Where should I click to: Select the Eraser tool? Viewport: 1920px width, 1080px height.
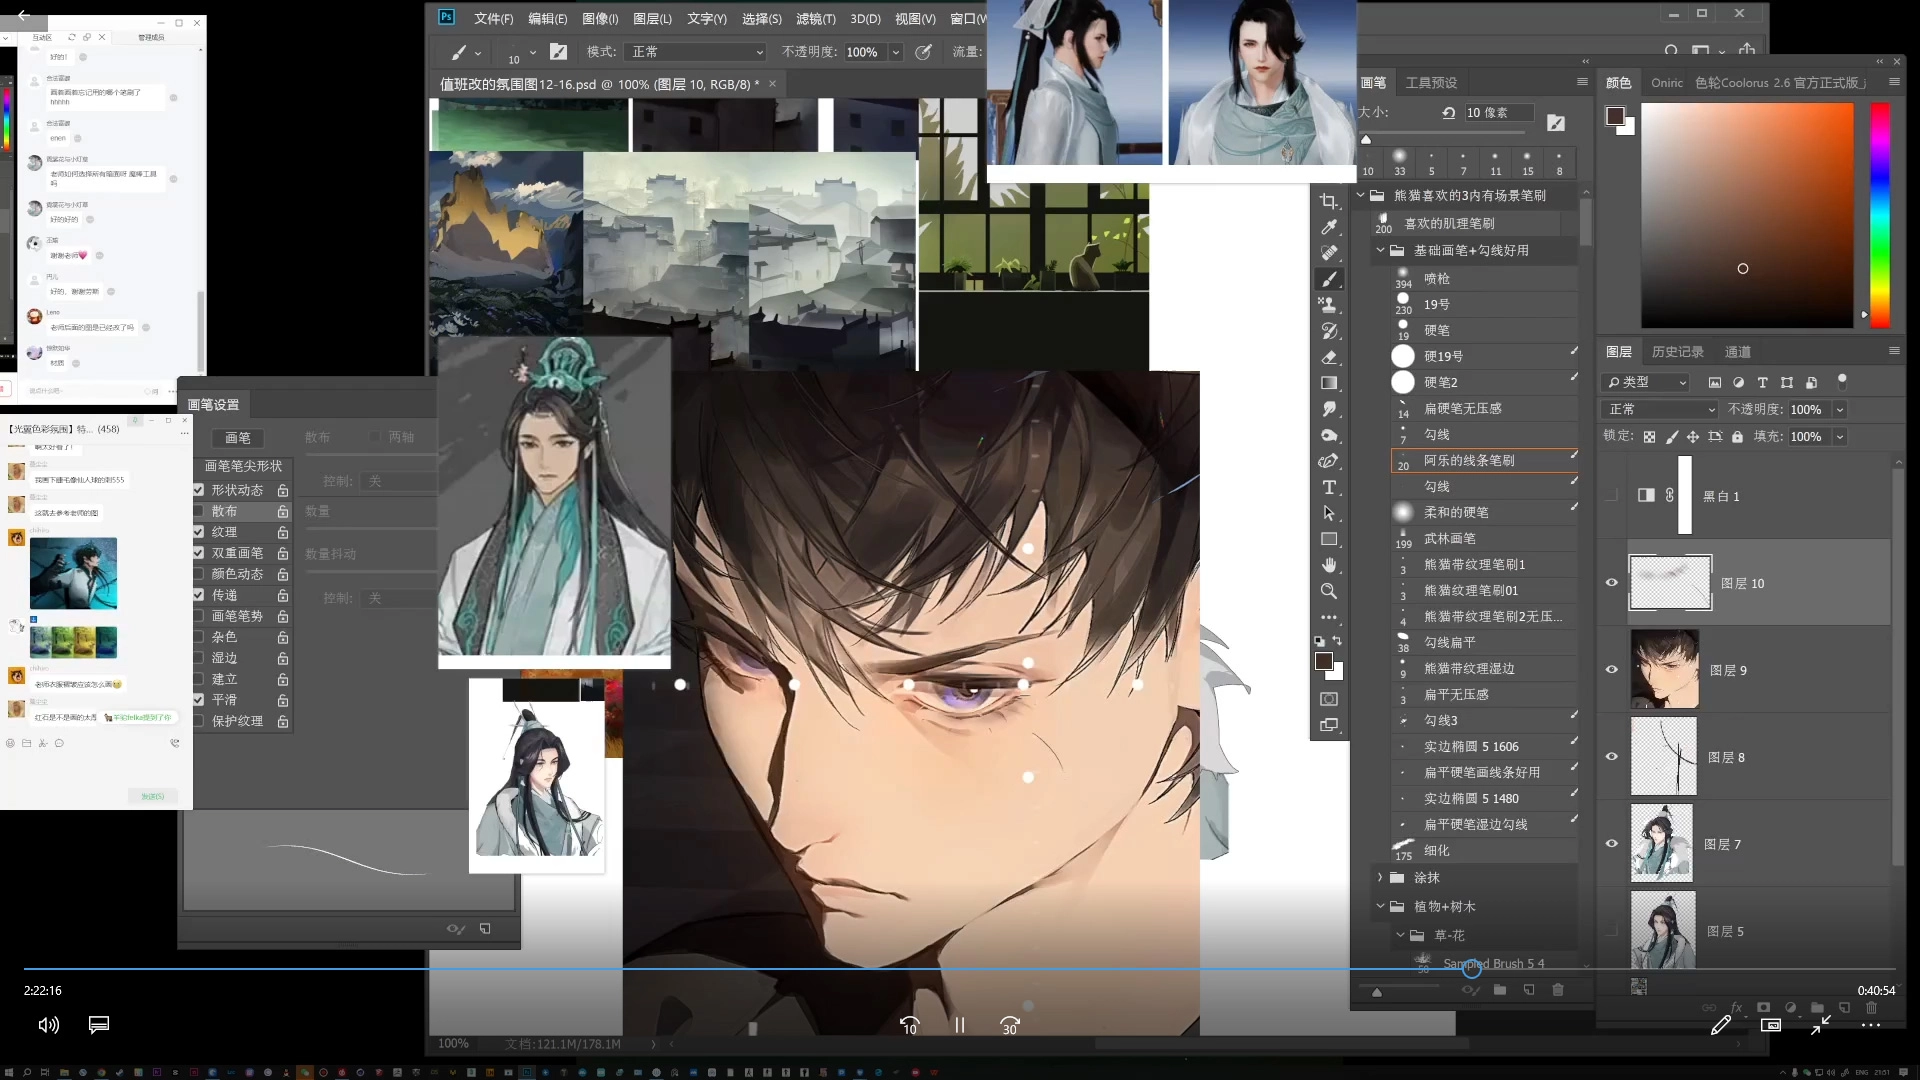[1328, 357]
